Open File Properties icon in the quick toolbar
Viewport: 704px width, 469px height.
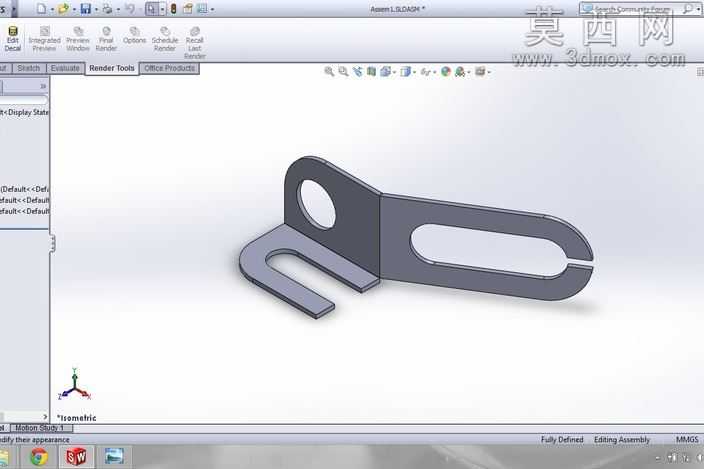pyautogui.click(x=188, y=9)
